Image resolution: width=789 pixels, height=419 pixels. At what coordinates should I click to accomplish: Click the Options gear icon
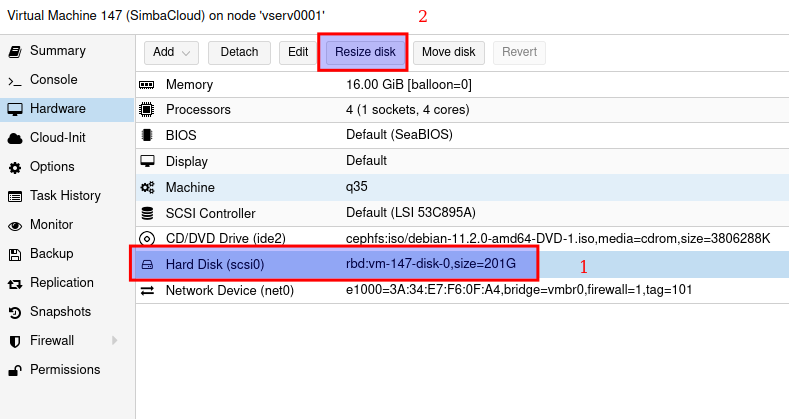pyautogui.click(x=15, y=168)
